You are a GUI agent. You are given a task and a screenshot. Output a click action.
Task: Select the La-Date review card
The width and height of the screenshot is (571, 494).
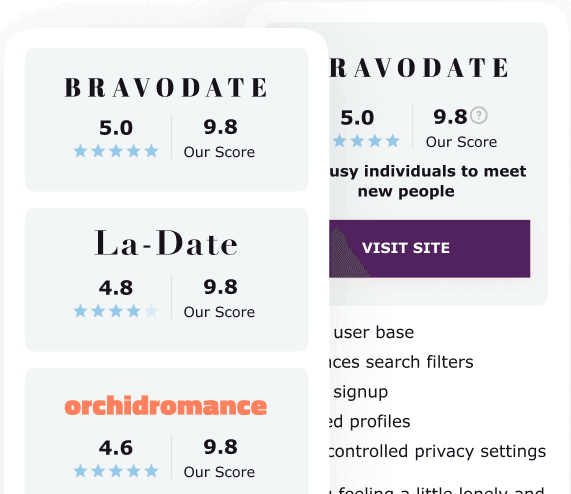pos(167,280)
